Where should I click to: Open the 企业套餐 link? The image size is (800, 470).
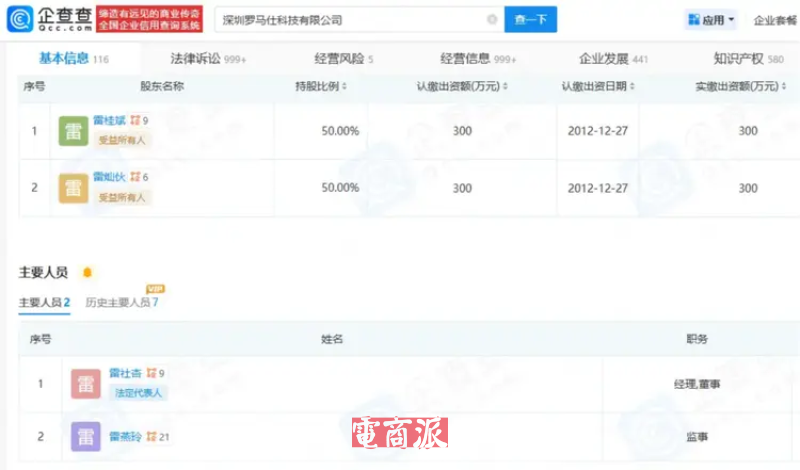(x=775, y=20)
